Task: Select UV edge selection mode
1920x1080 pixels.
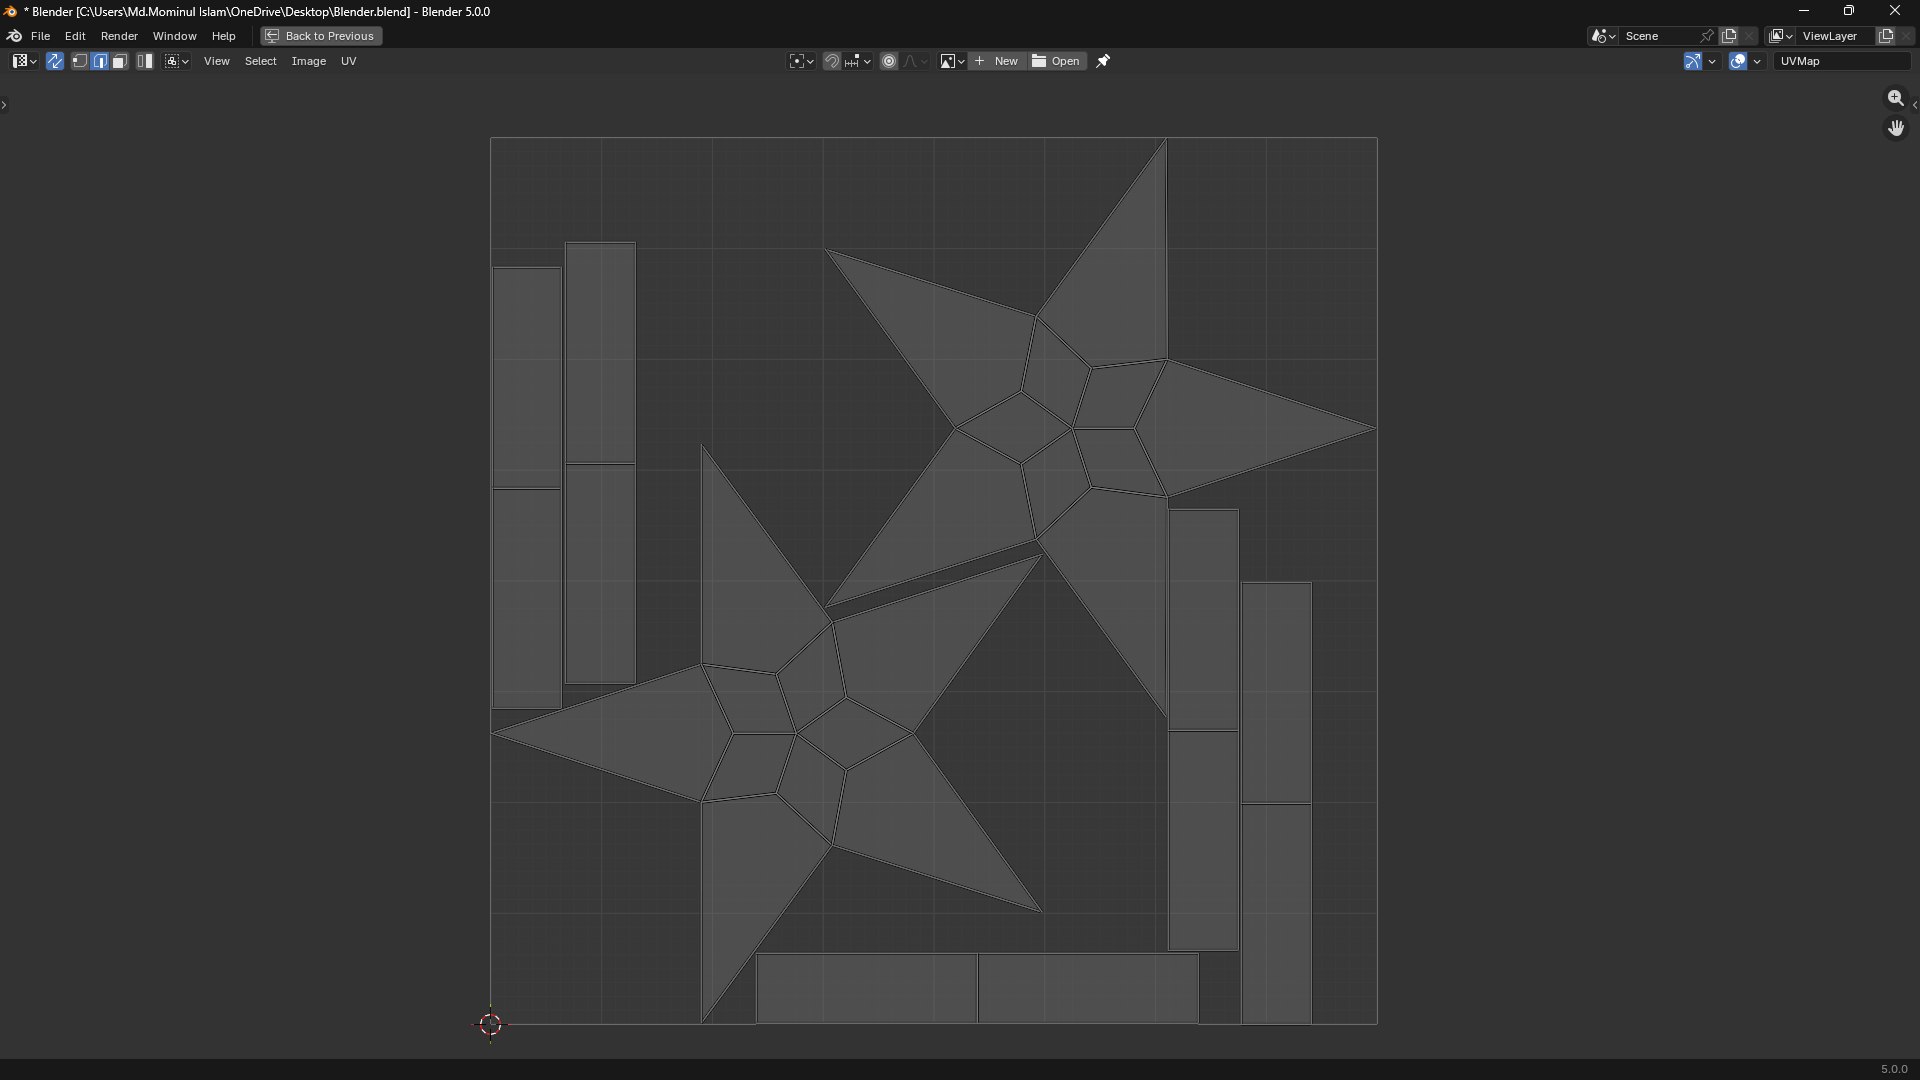Action: [100, 61]
